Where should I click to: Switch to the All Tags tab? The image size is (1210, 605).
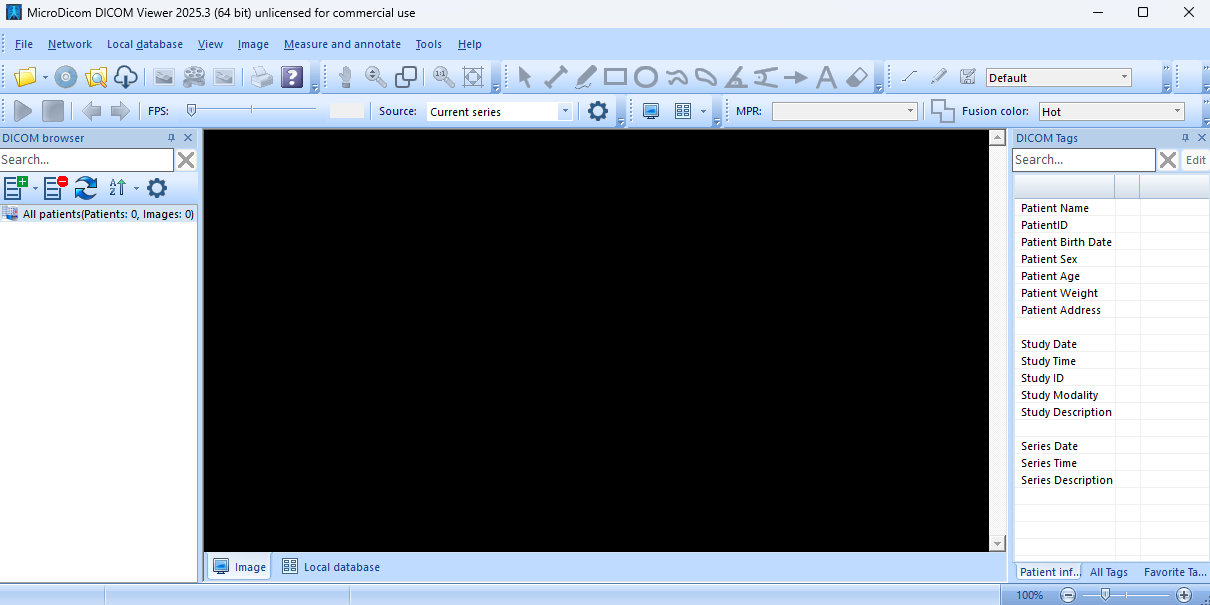(x=1108, y=572)
